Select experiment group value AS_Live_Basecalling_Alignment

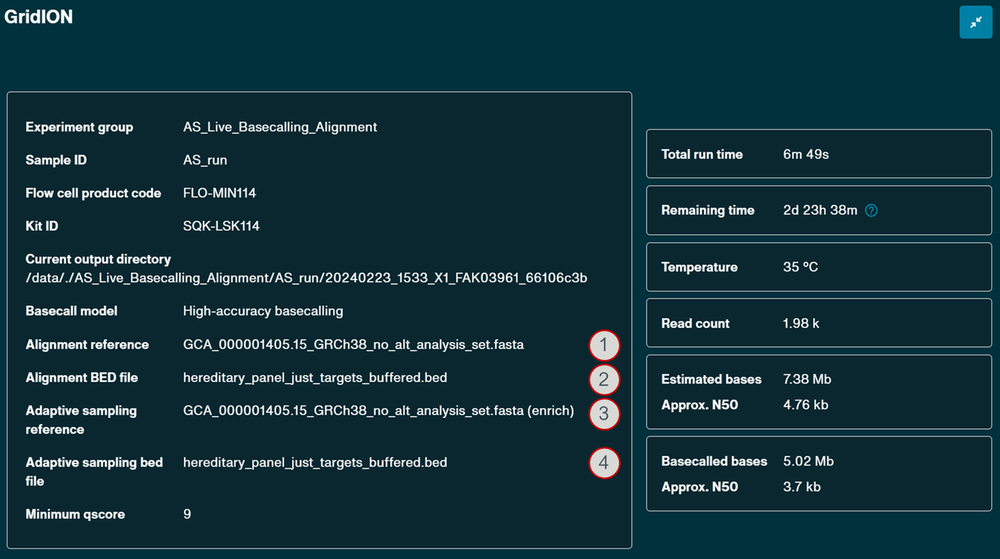coord(280,127)
